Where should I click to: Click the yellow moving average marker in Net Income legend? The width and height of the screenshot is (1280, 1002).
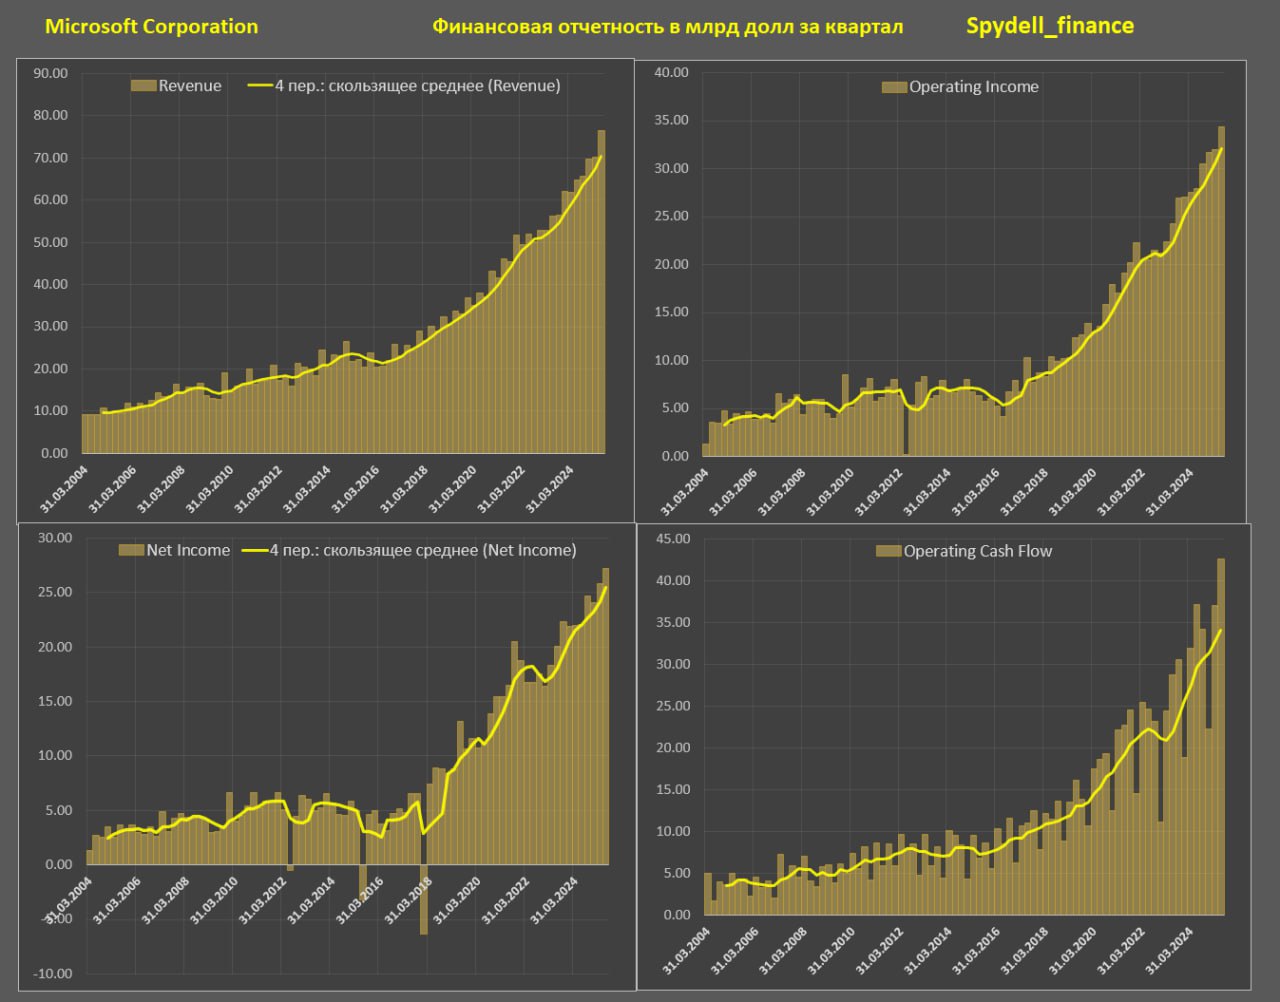pos(255,550)
